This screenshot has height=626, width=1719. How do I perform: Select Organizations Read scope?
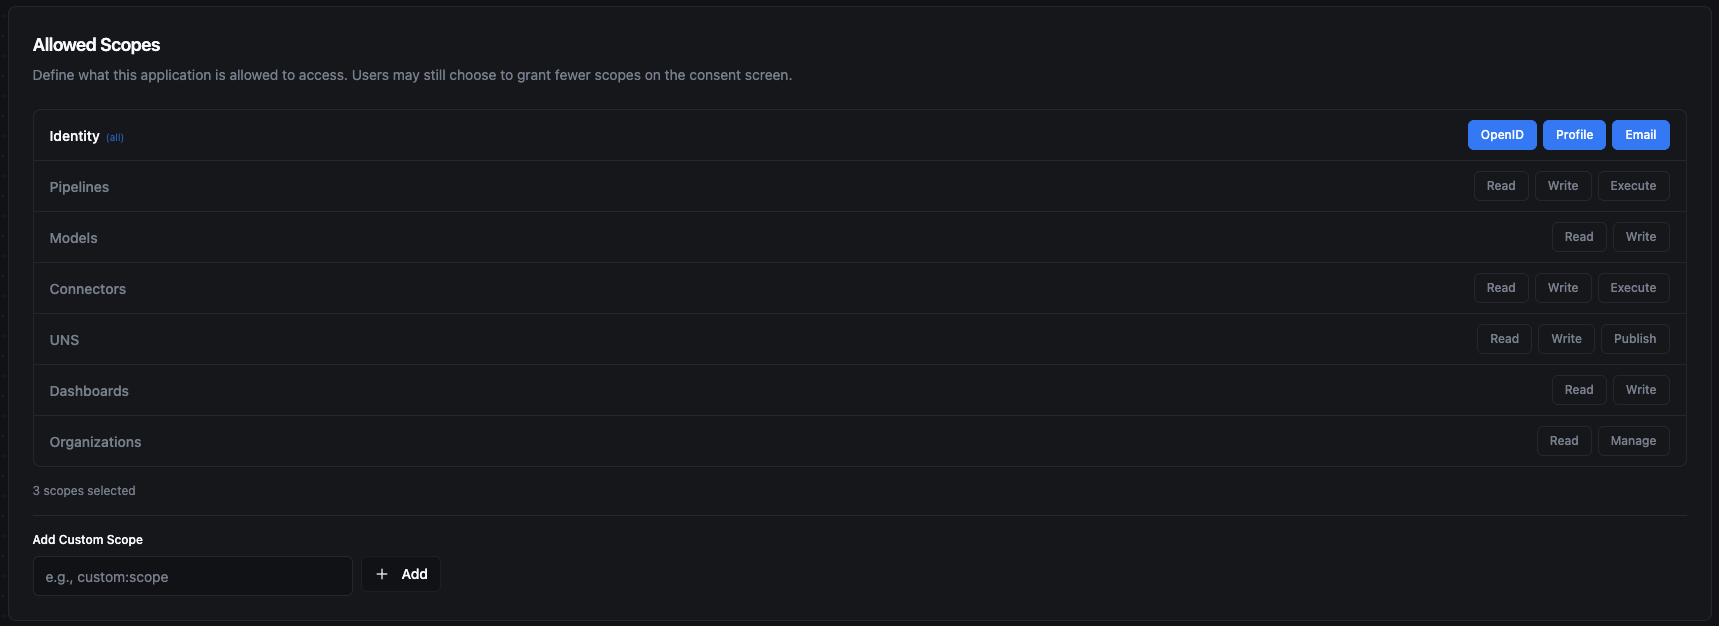click(x=1563, y=441)
